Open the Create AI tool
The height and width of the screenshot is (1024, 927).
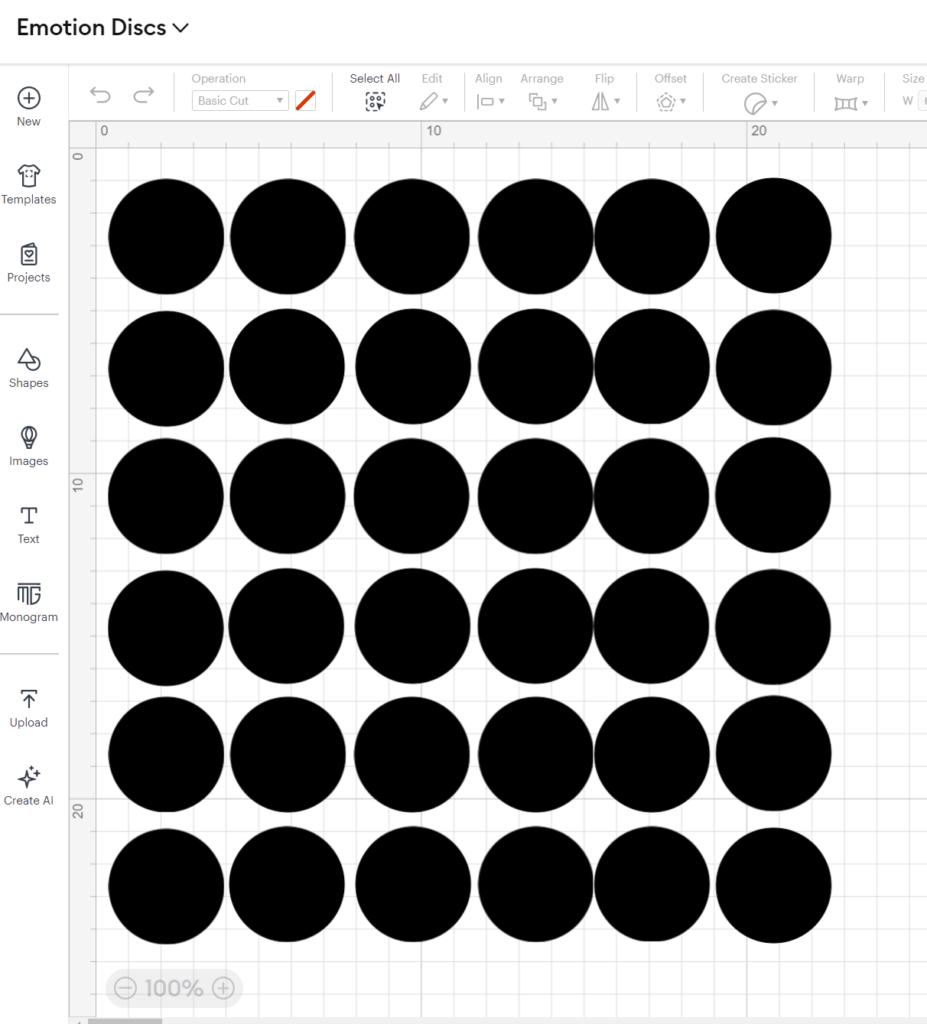pos(29,777)
